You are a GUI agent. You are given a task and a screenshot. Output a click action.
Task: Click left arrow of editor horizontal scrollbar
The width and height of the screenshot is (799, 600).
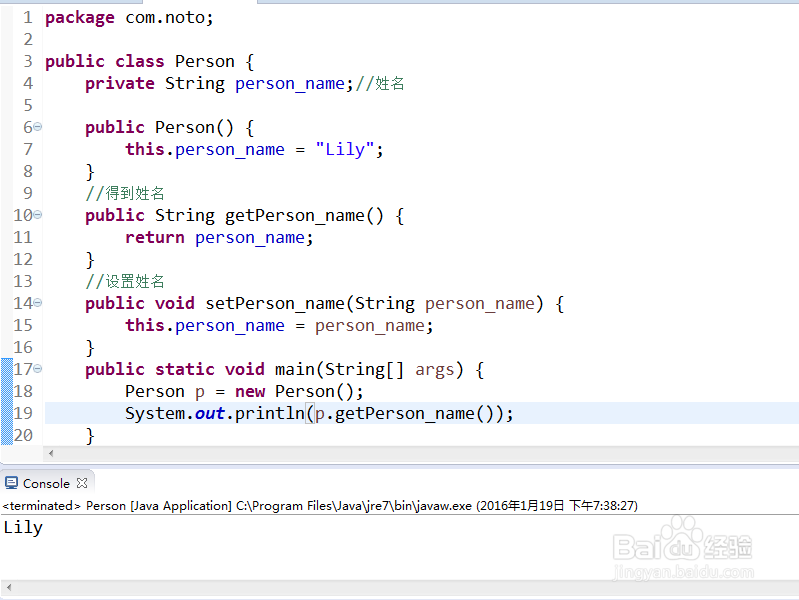click(x=50, y=453)
